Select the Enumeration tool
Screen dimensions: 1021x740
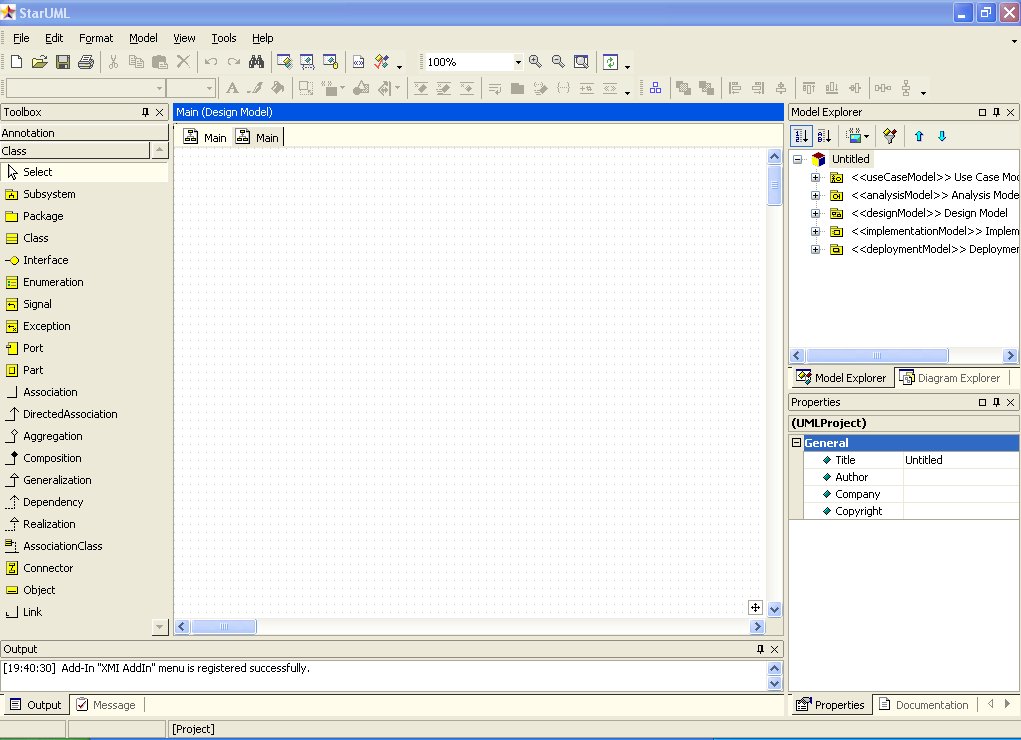point(53,282)
